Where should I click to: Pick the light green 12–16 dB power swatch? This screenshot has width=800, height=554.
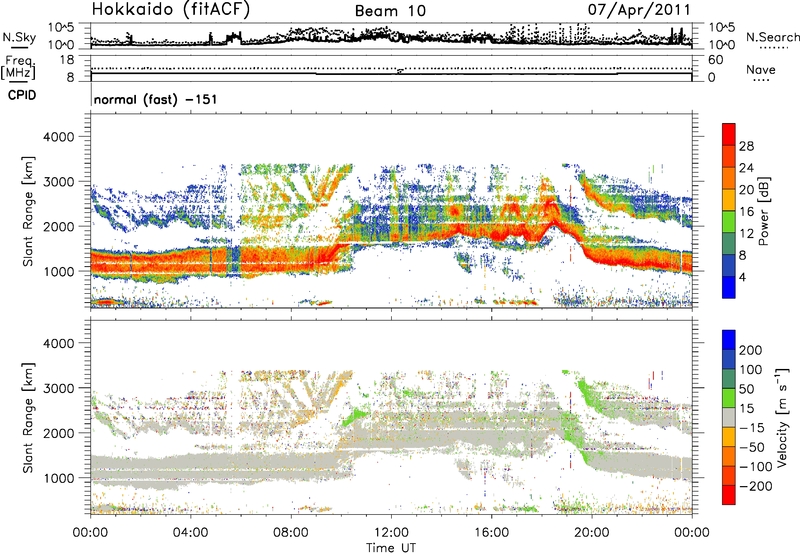pyautogui.click(x=729, y=222)
